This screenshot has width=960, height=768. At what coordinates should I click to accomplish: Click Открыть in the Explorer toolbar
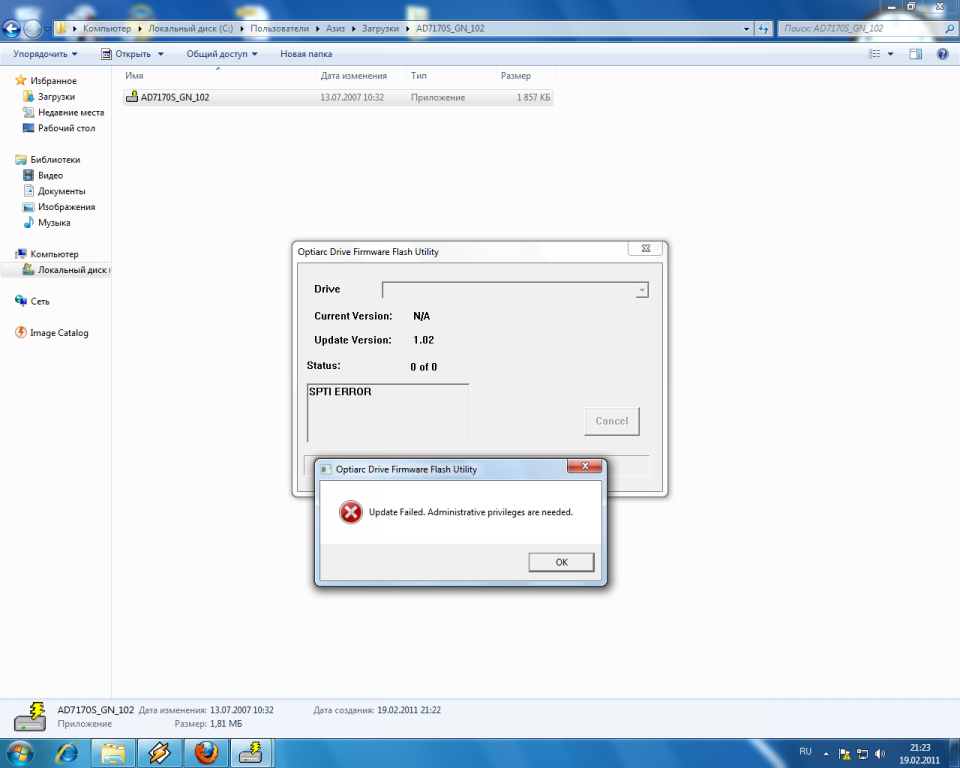click(x=126, y=54)
